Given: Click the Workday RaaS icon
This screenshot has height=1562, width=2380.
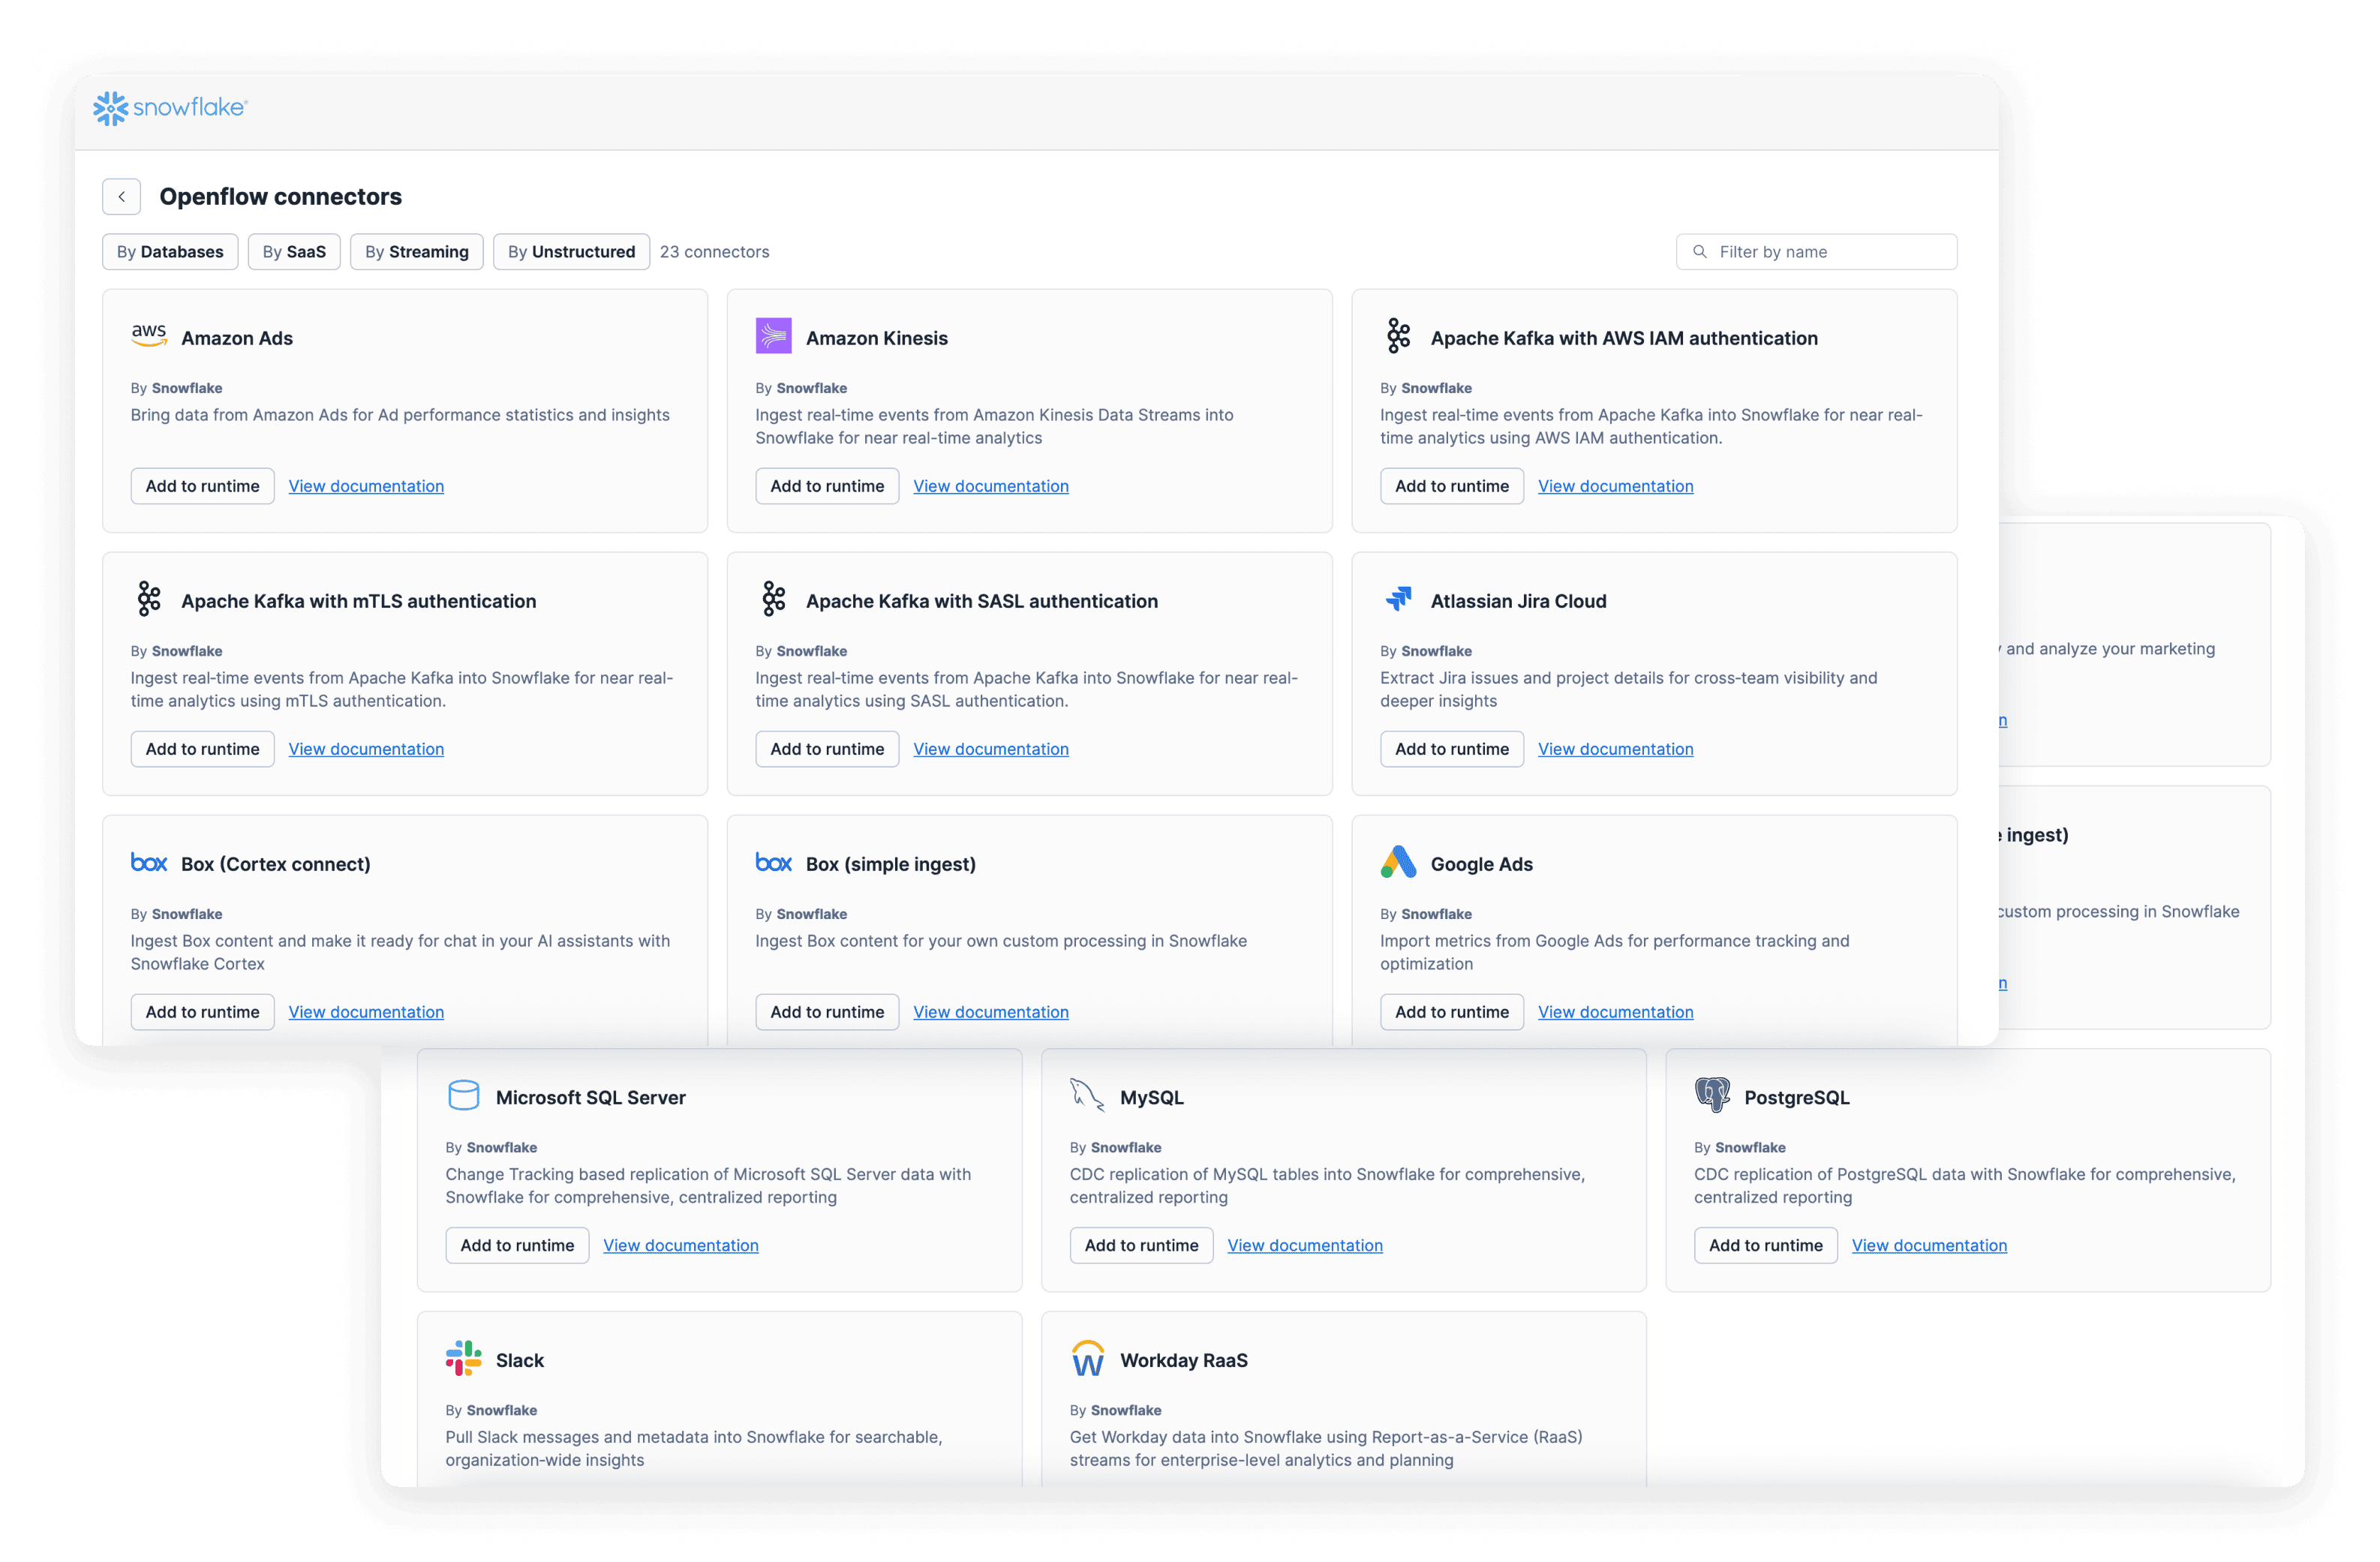Looking at the screenshot, I should click(1088, 1358).
